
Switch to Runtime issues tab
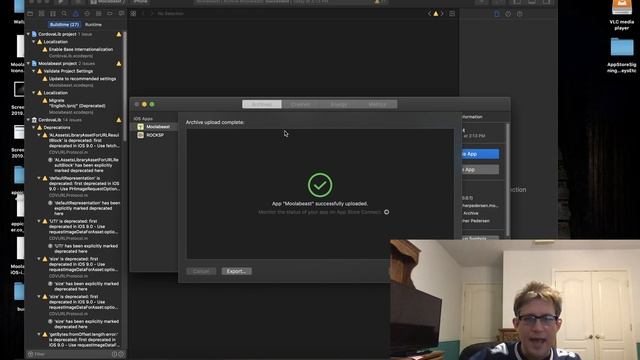point(93,24)
